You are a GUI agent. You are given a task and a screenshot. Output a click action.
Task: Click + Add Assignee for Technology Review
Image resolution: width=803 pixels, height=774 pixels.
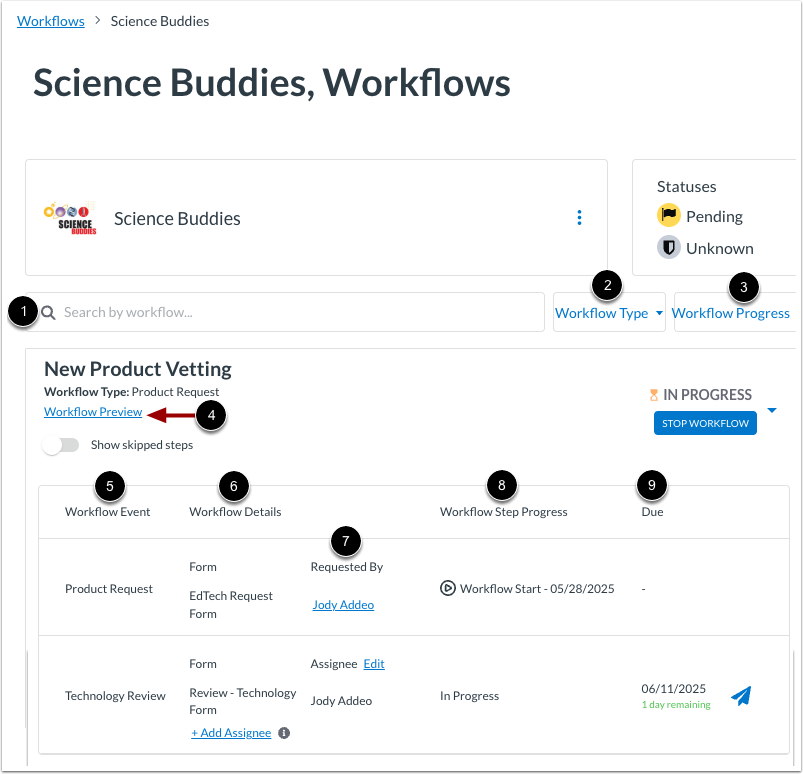click(231, 732)
